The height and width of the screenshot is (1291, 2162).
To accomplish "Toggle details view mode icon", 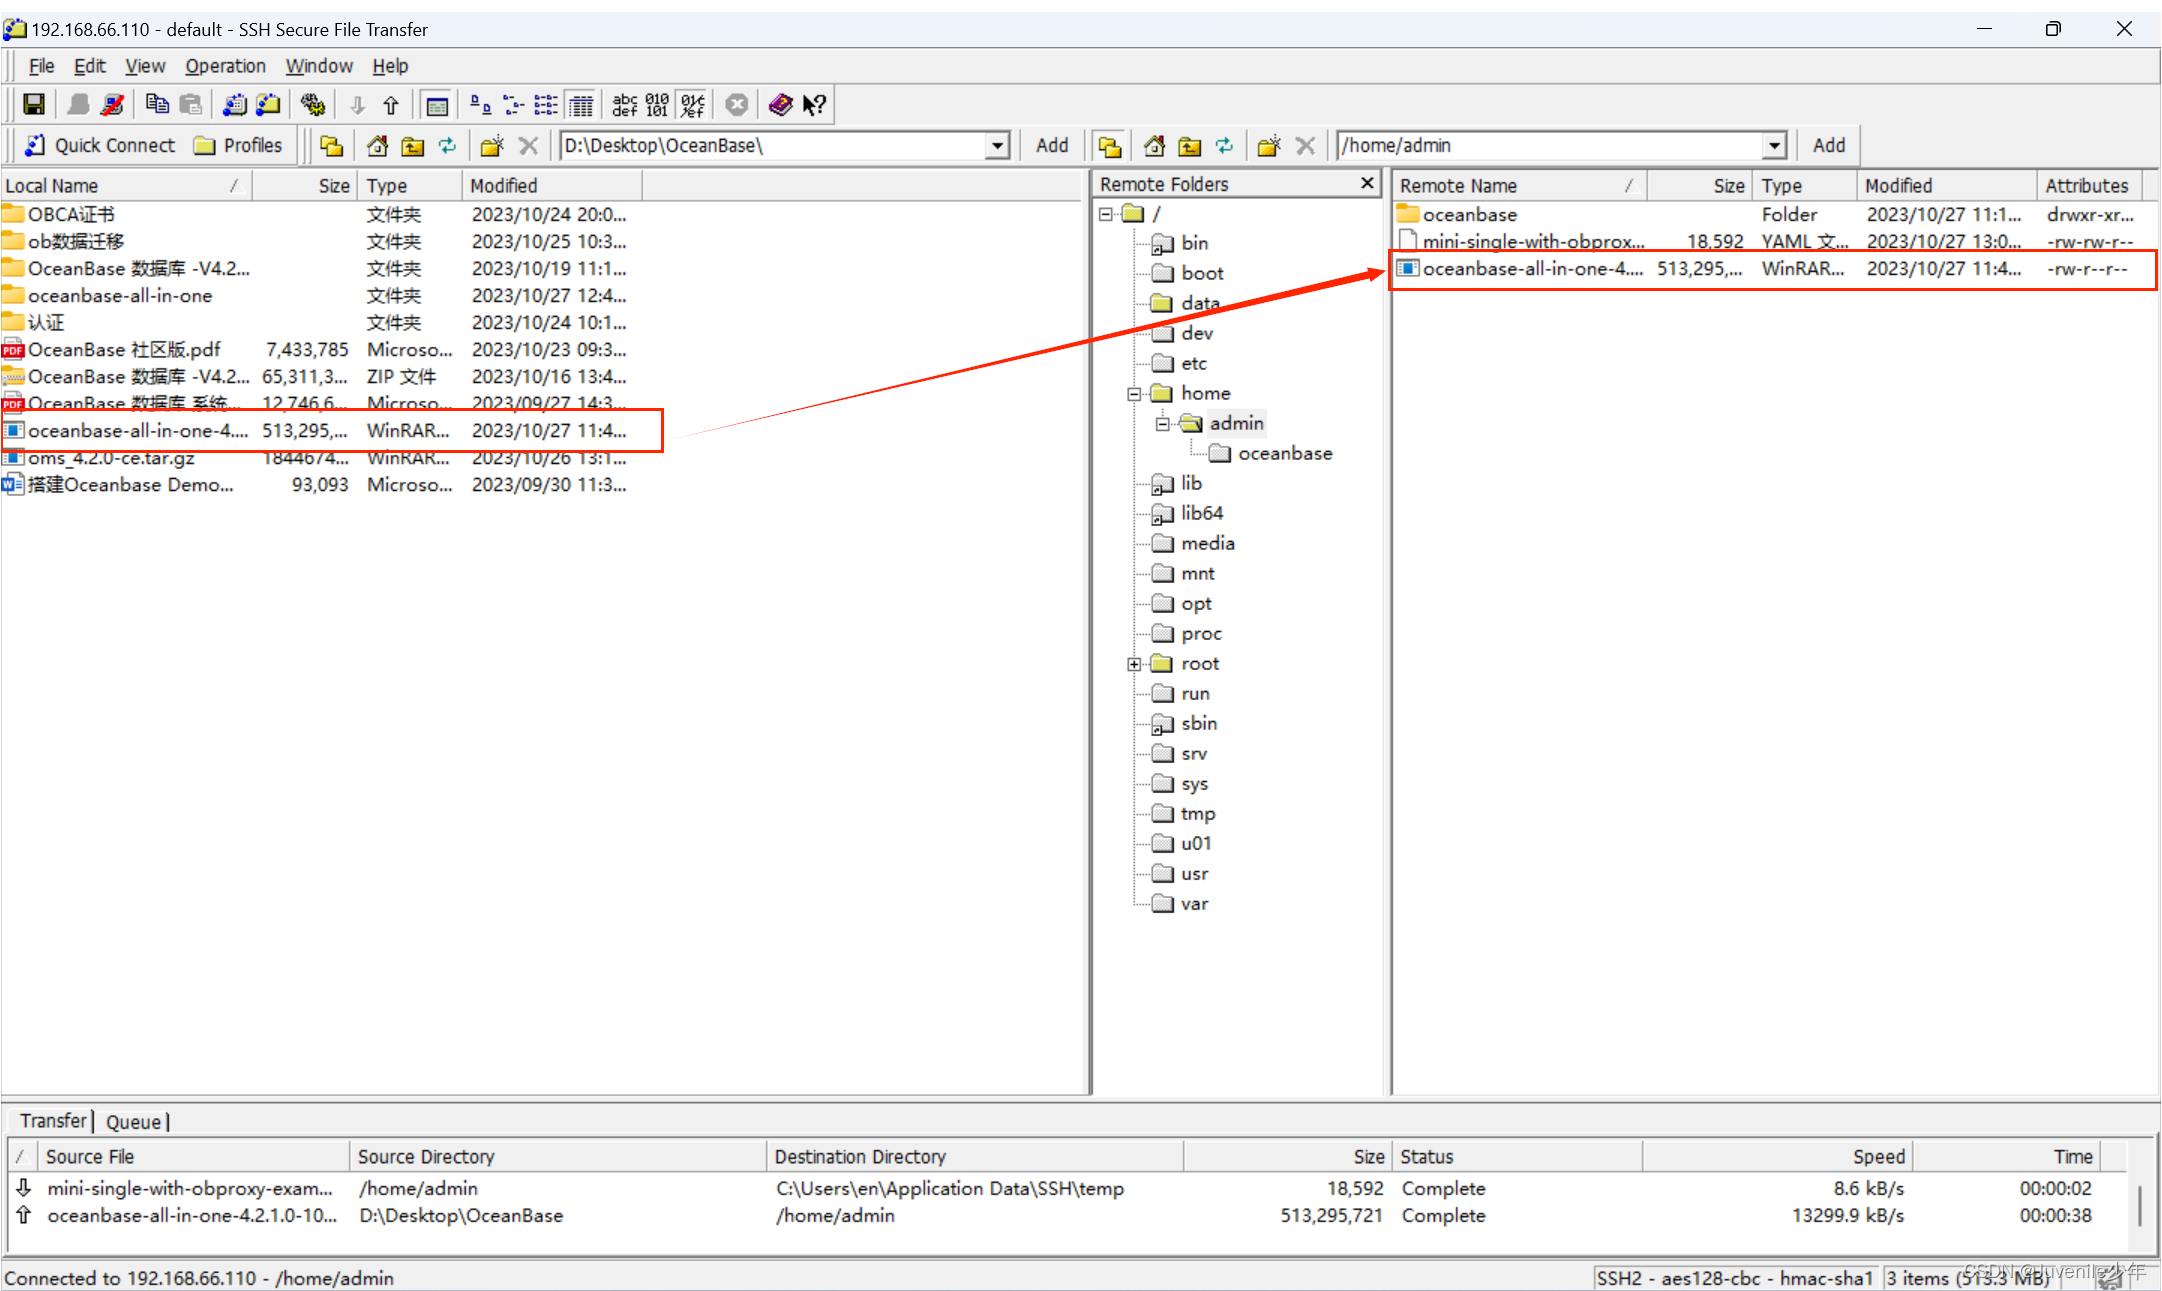I will tap(581, 105).
